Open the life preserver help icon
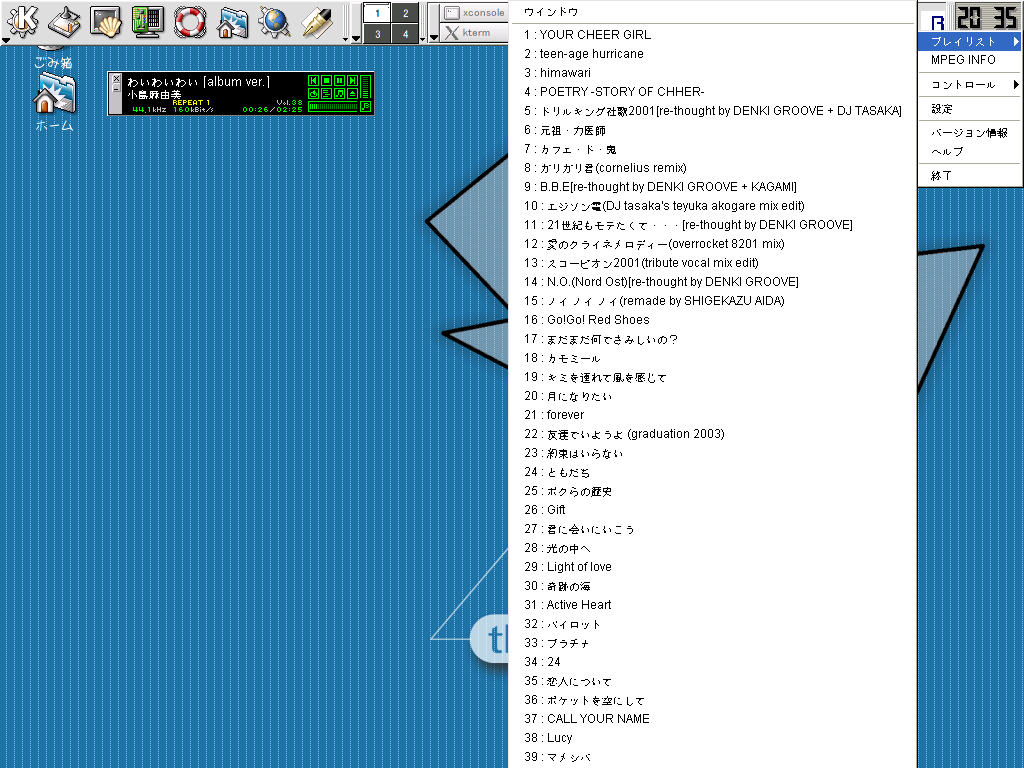The width and height of the screenshot is (1024, 768). 189,20
